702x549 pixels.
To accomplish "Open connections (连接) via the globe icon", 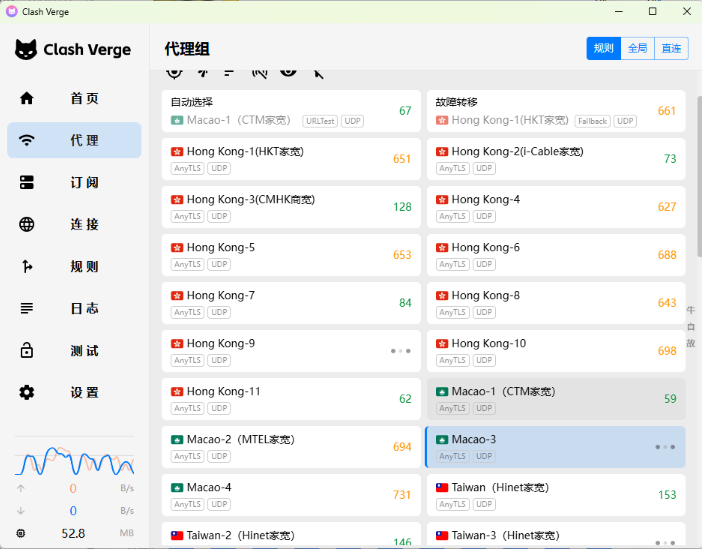I will [27, 224].
